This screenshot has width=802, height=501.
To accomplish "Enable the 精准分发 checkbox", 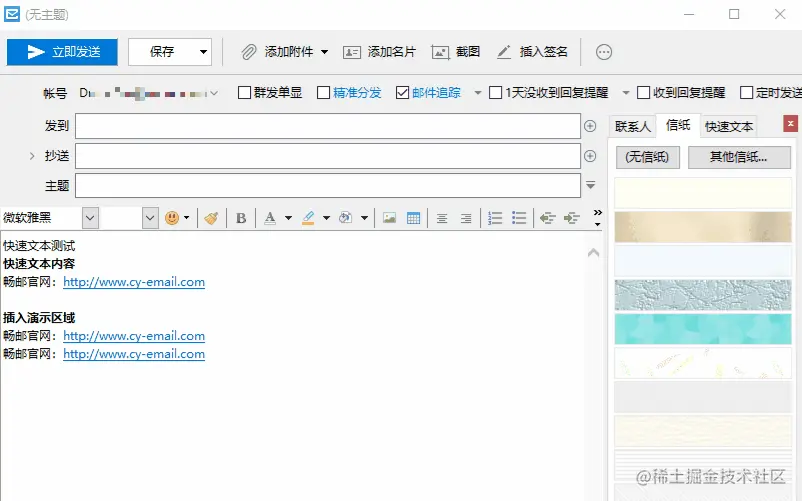I will [323, 93].
